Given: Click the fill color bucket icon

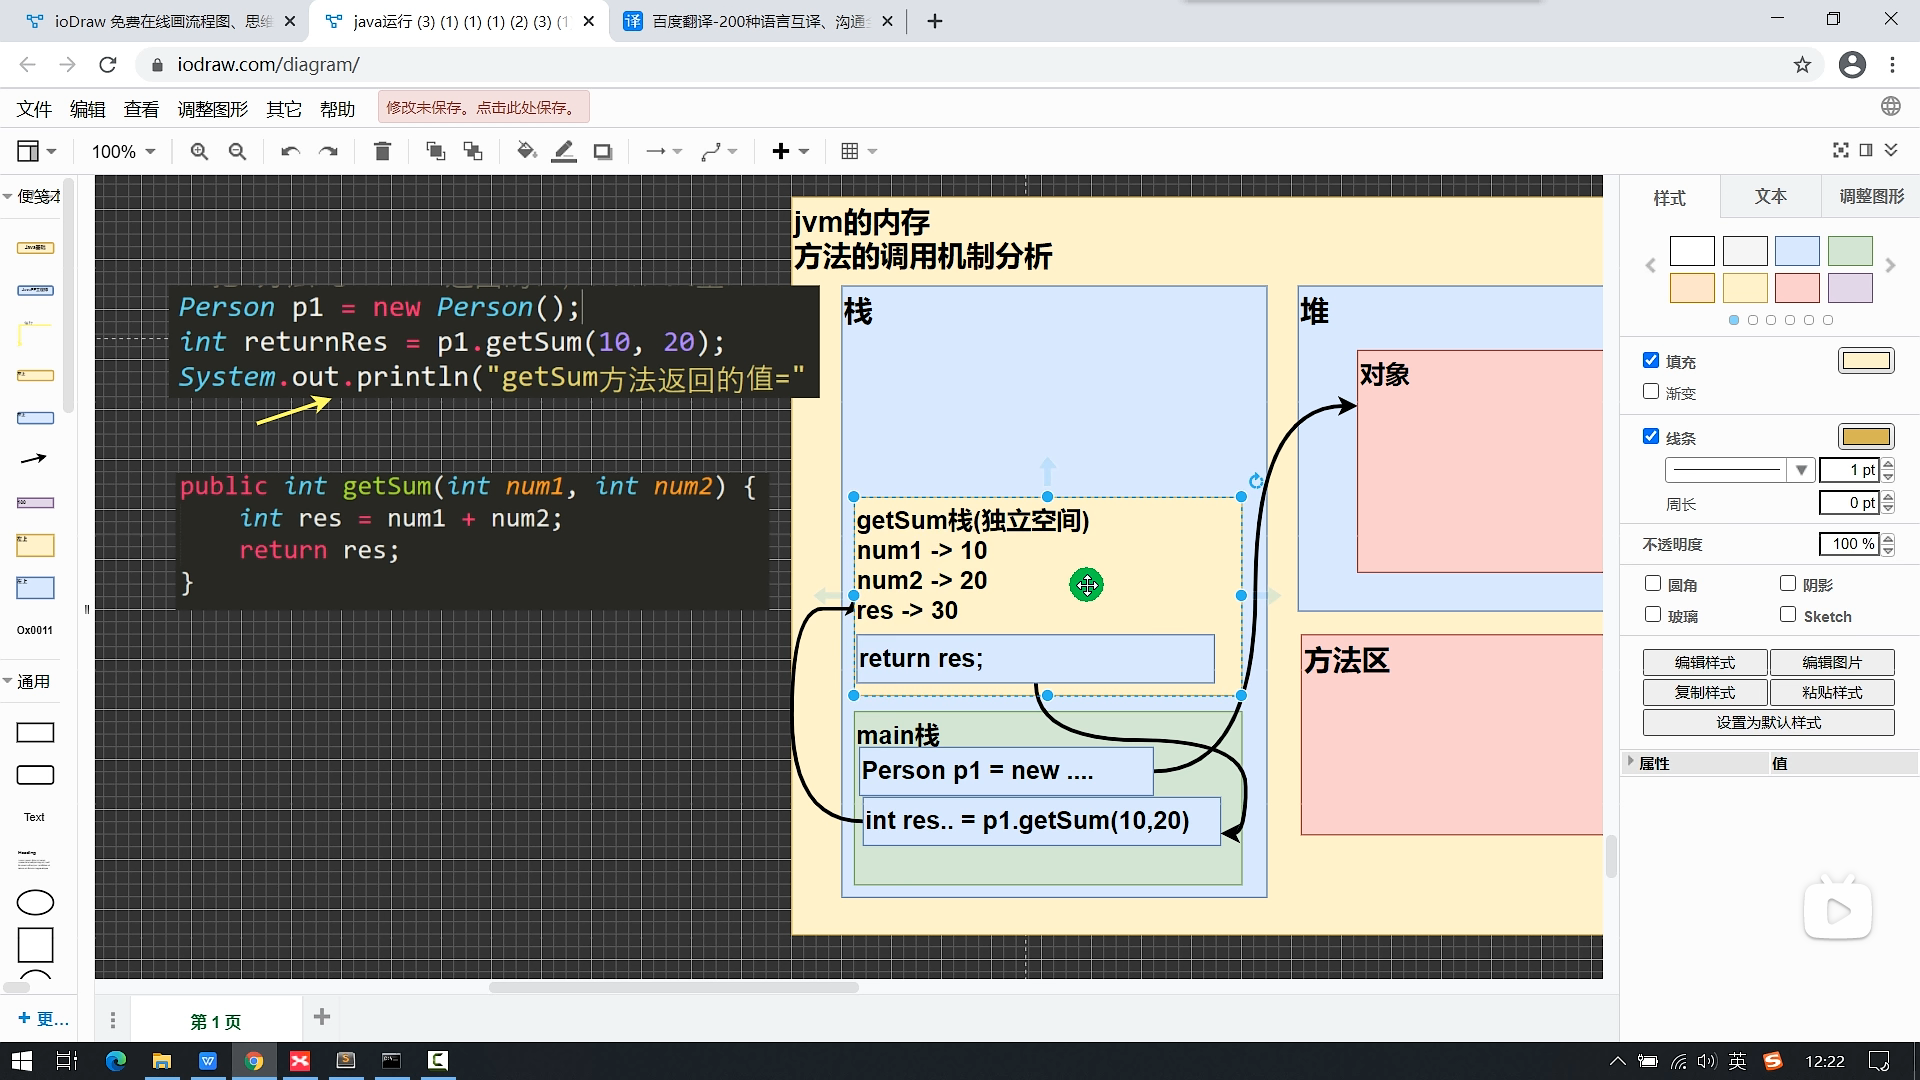Looking at the screenshot, I should (x=526, y=151).
